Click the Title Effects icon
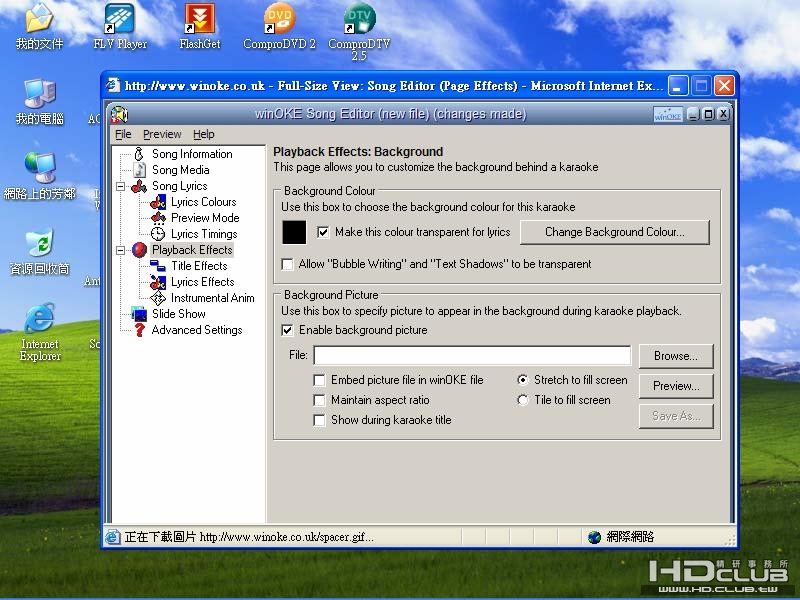The image size is (800, 600). click(x=158, y=266)
